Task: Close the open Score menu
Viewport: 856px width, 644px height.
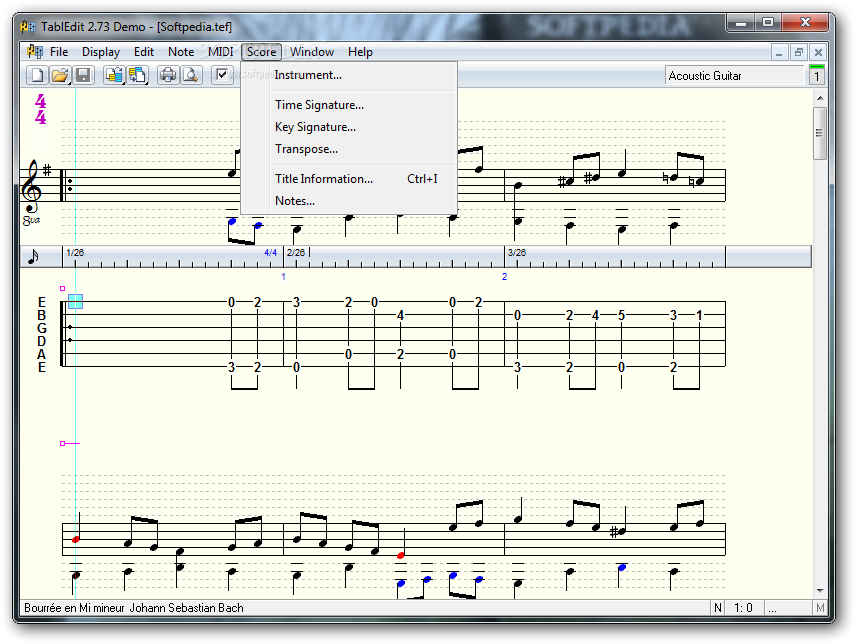Action: coord(261,52)
